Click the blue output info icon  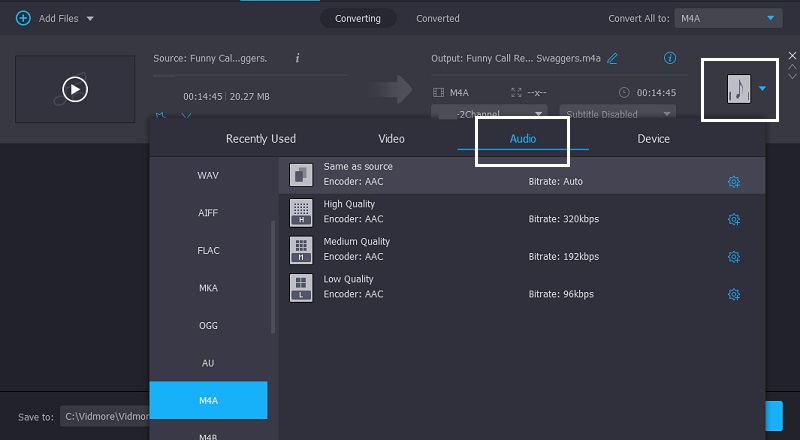click(670, 58)
